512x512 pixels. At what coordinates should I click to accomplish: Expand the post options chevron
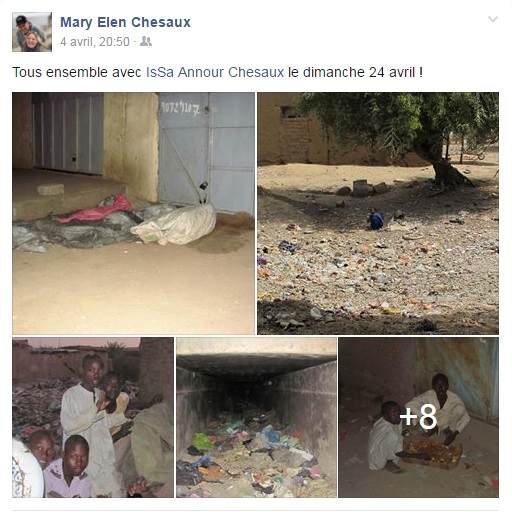[493, 19]
